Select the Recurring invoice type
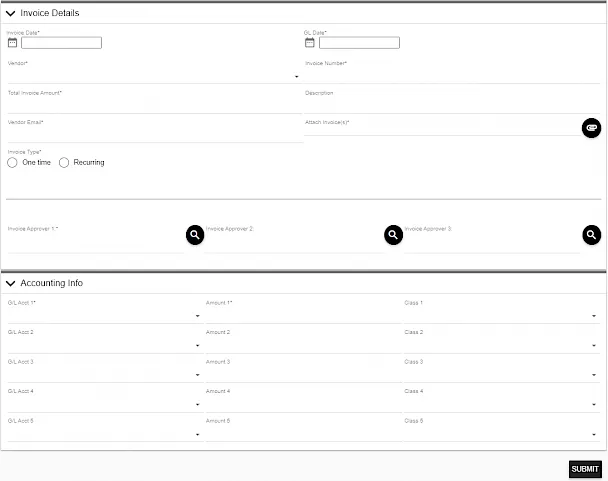The image size is (608, 481). tap(65, 162)
